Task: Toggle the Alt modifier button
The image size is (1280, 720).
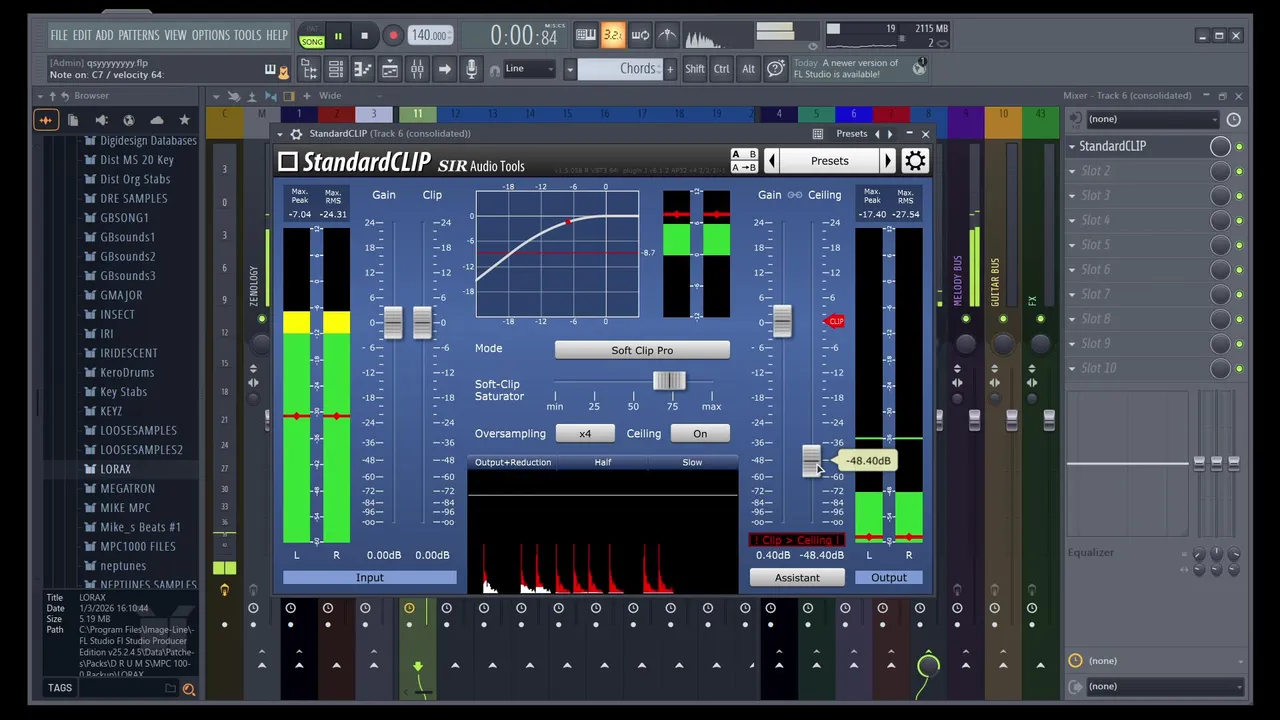Action: [x=748, y=69]
